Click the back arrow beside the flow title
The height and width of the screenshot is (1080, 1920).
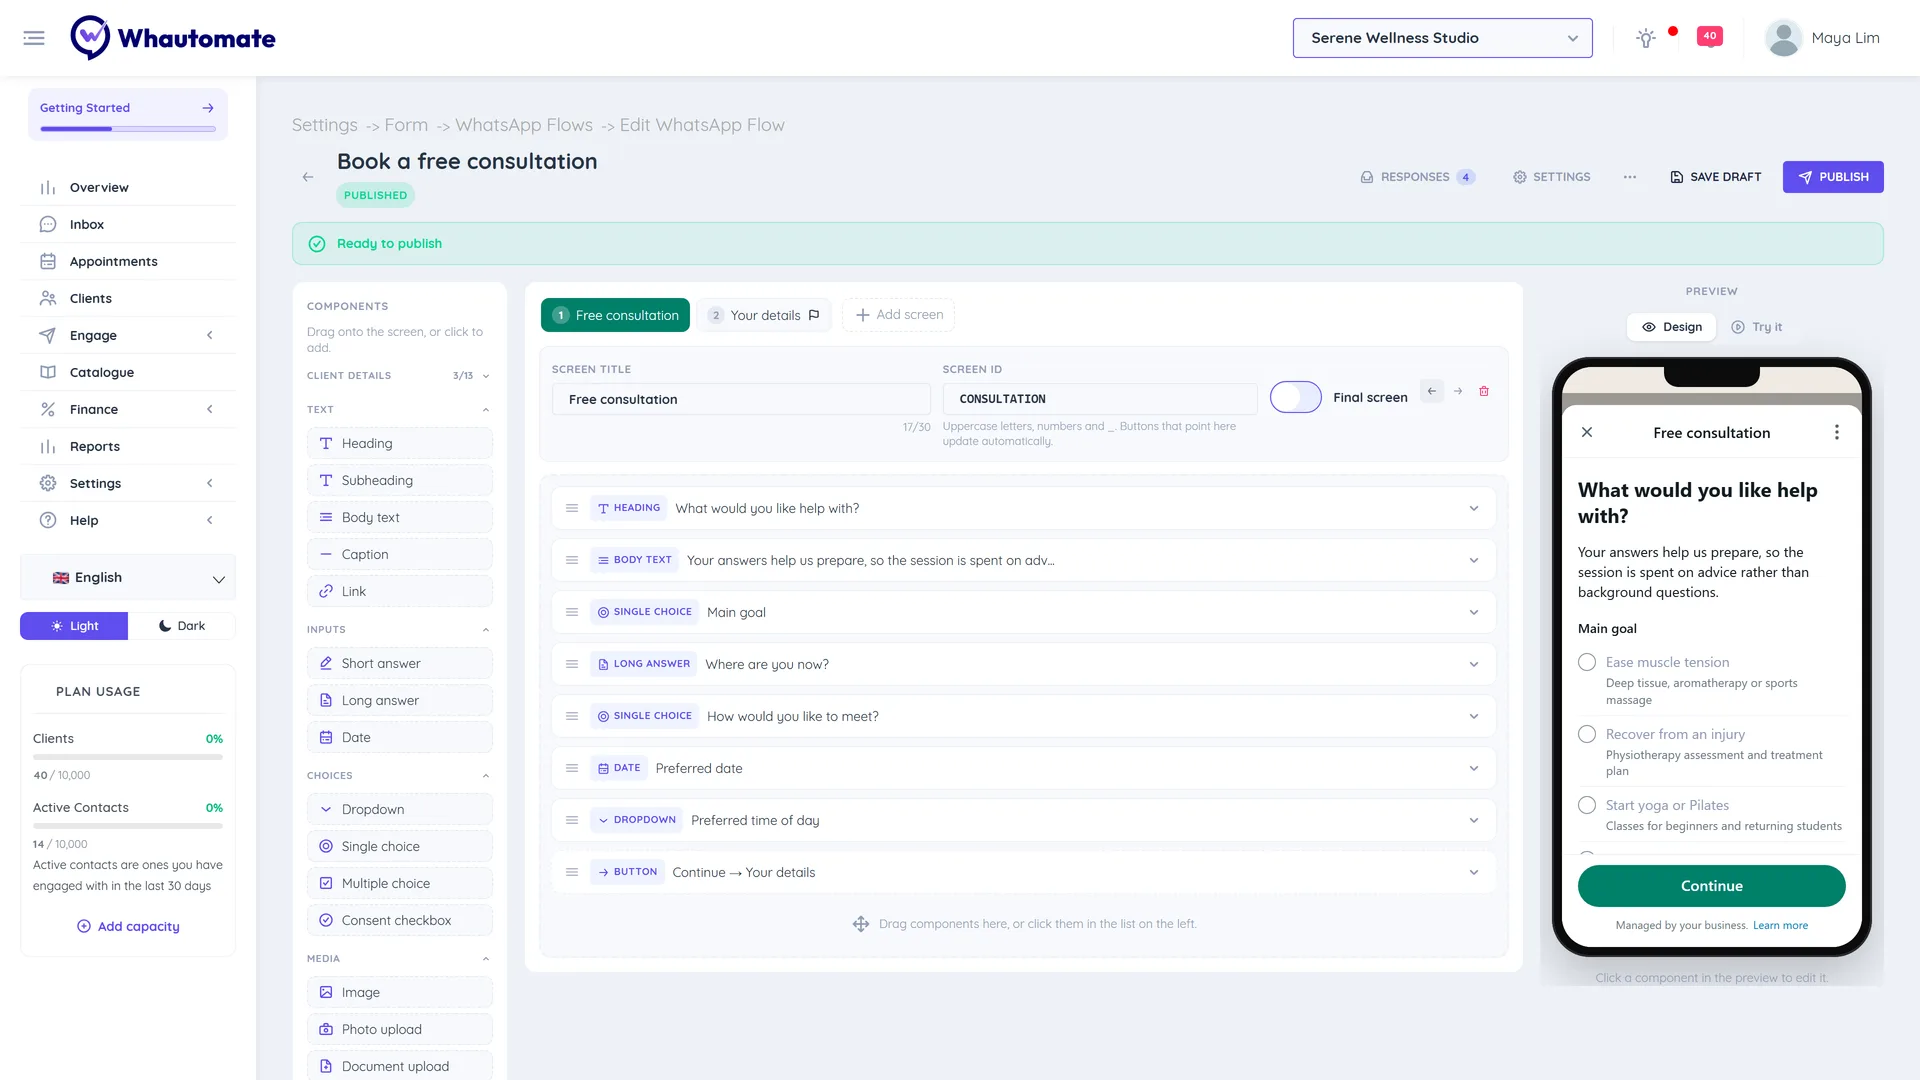(308, 177)
